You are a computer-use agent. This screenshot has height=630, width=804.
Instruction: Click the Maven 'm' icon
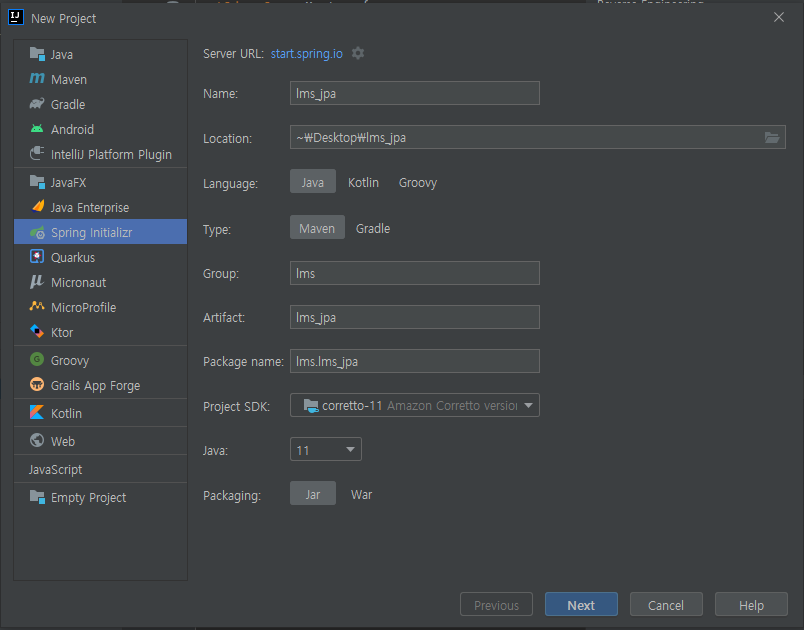[37, 78]
